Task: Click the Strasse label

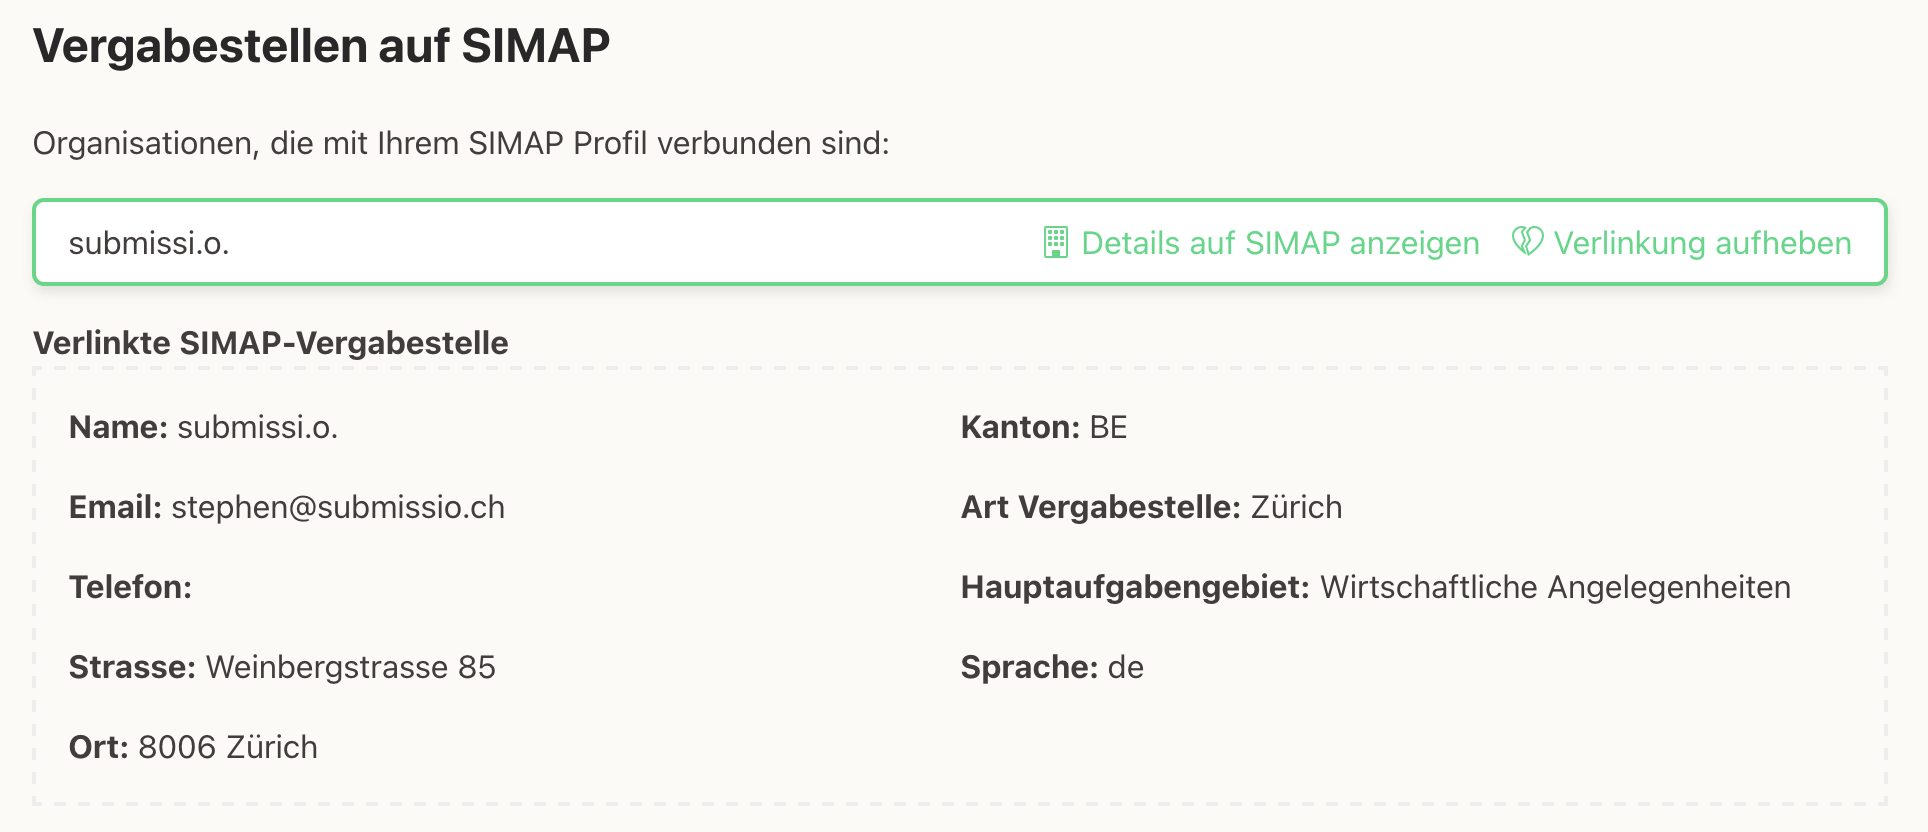Action: pyautogui.click(x=132, y=667)
